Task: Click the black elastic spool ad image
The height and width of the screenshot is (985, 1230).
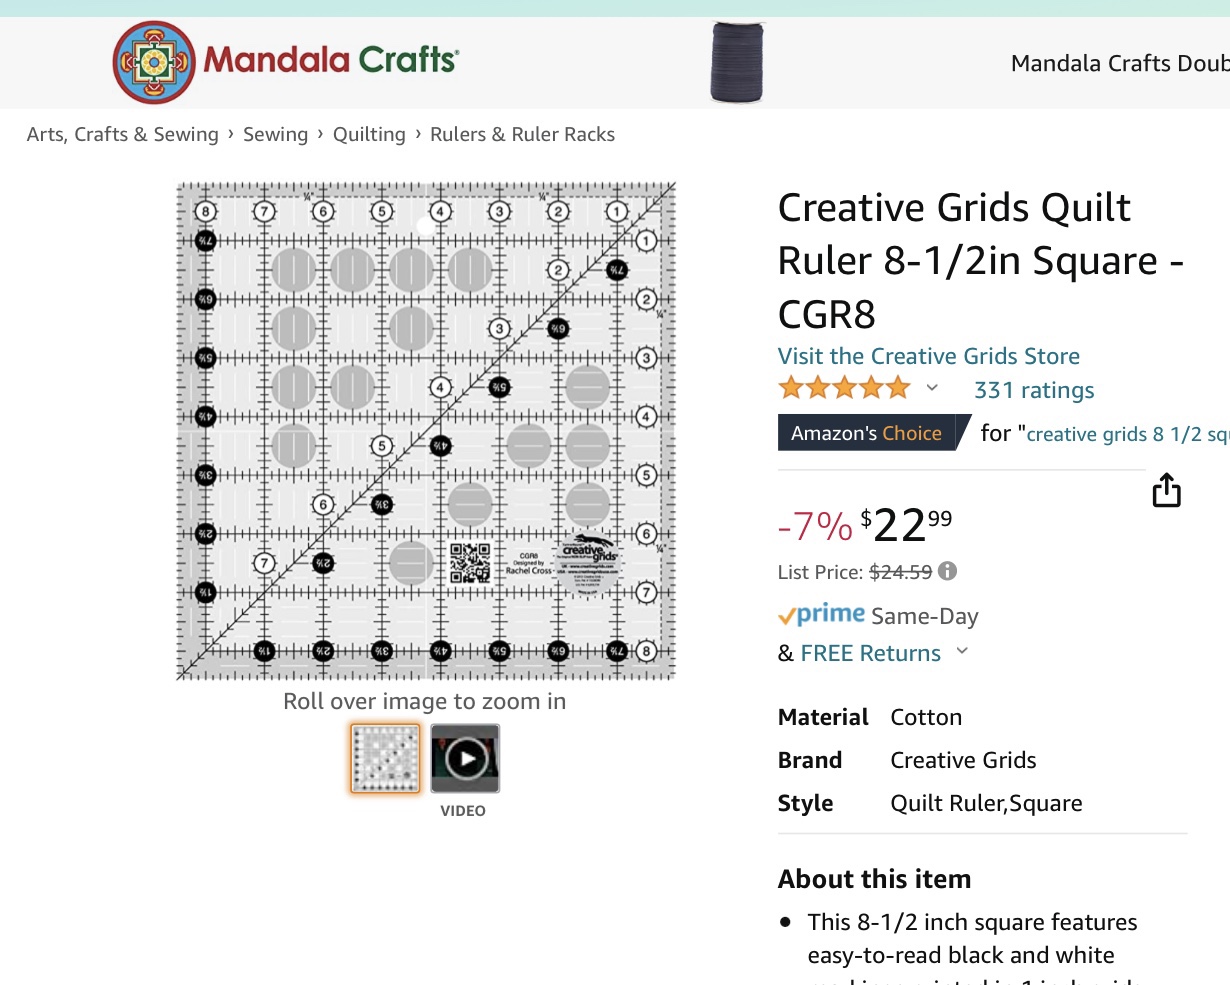Action: [x=737, y=62]
